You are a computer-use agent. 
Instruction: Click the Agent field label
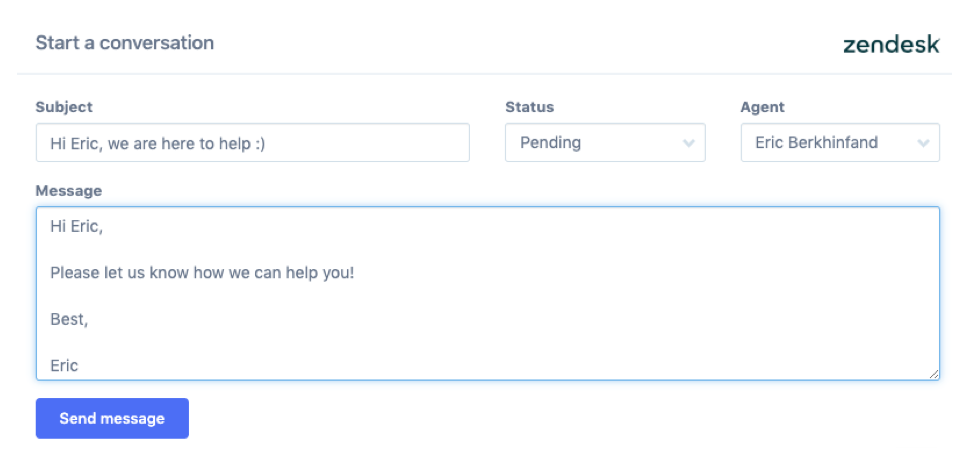[763, 107]
